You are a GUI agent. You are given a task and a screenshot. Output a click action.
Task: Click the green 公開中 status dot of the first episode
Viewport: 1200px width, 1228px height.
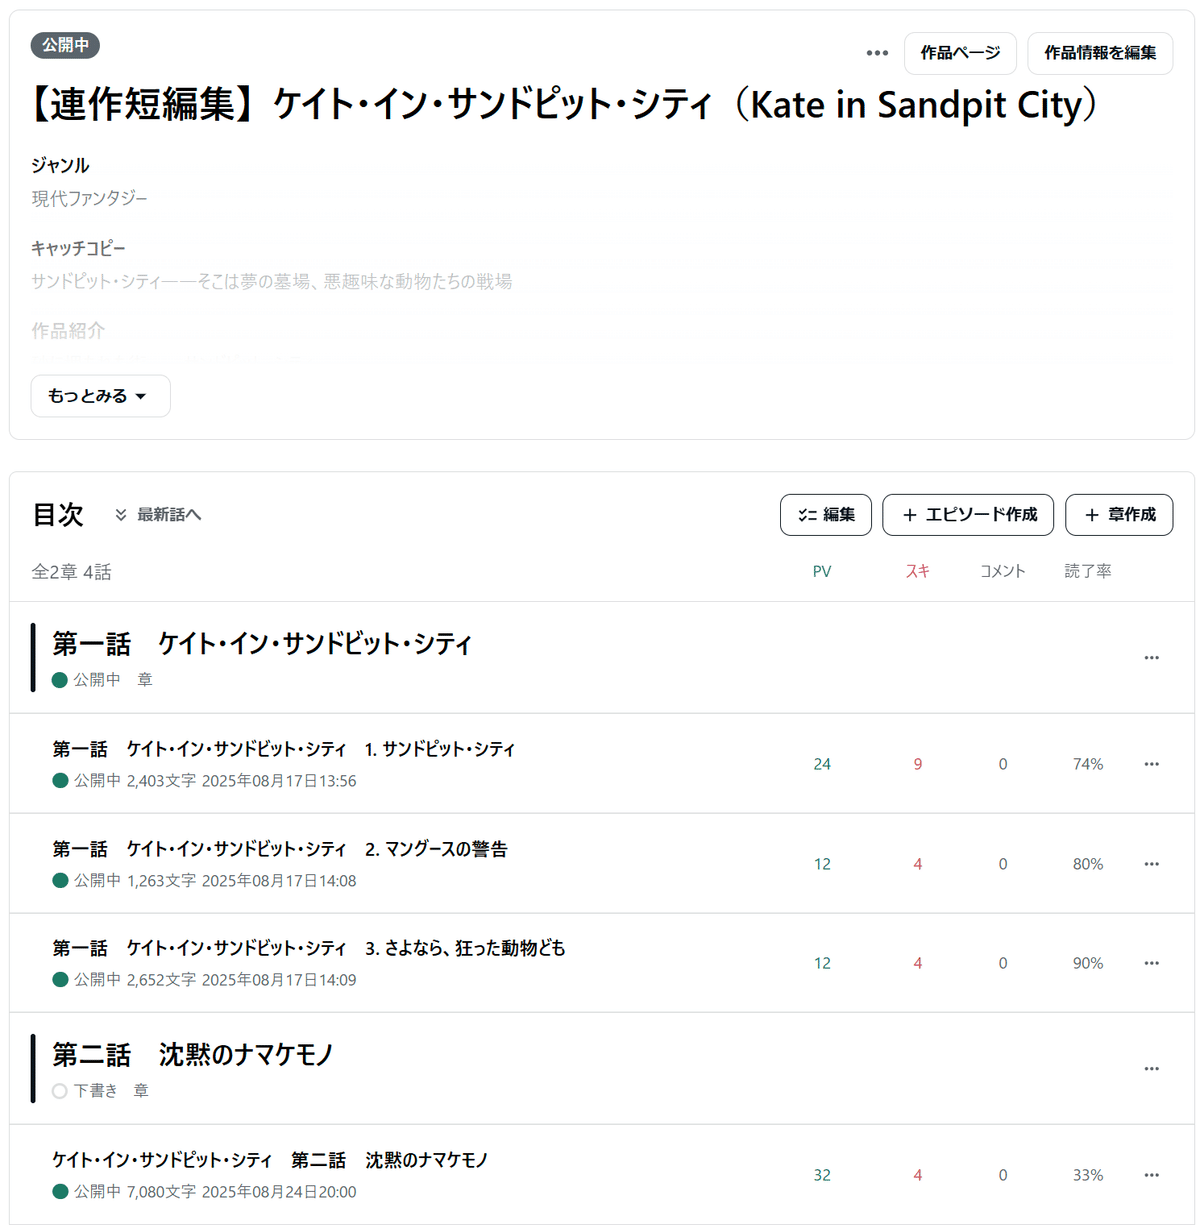click(x=59, y=781)
